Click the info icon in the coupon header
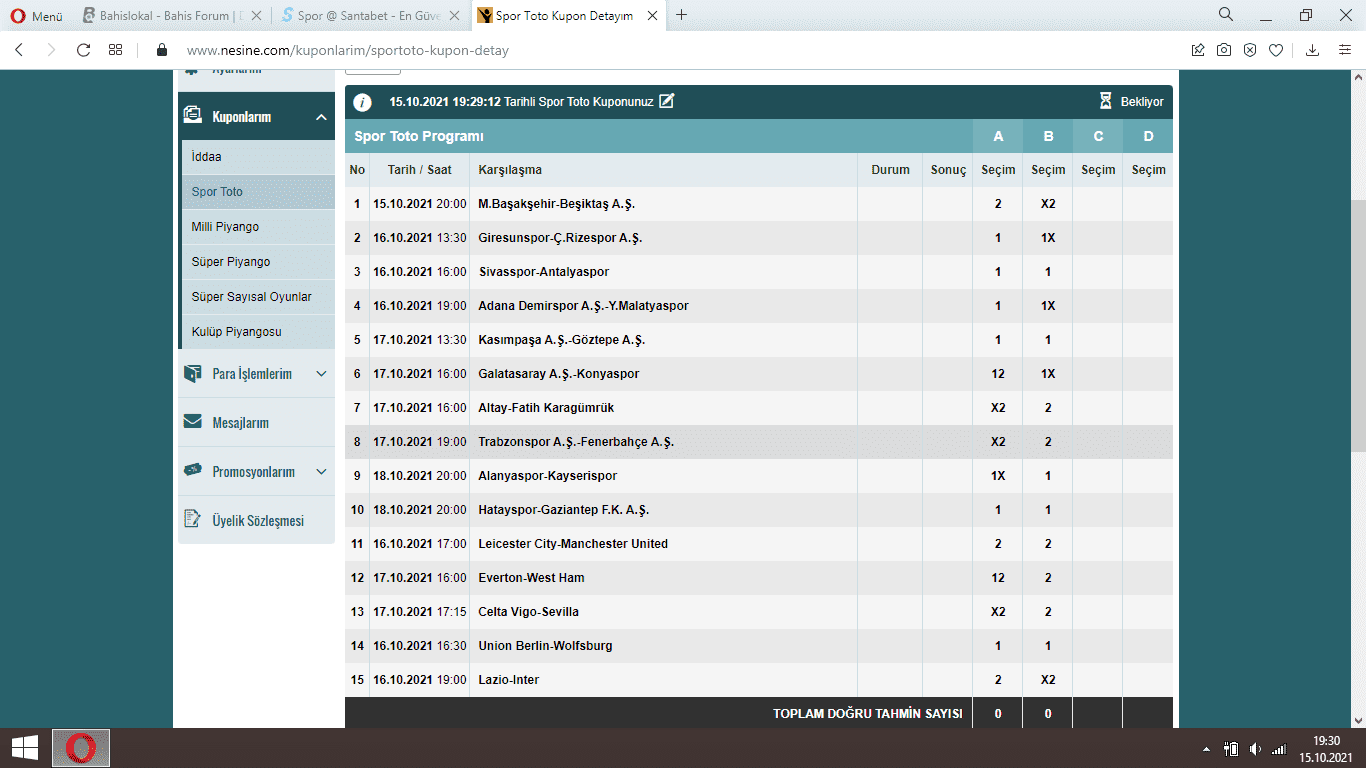Viewport: 1366px width, 768px height. coord(363,102)
